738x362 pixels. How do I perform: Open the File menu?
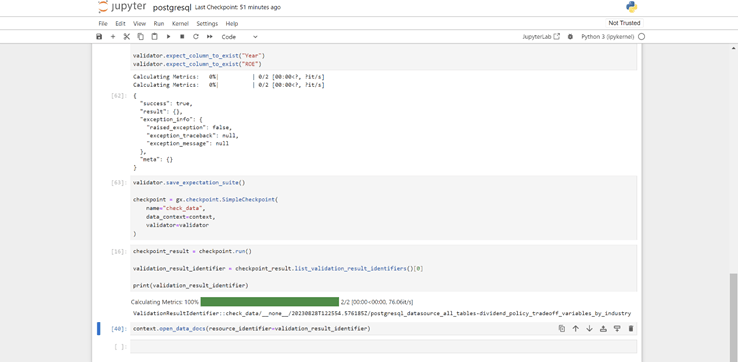[x=103, y=24]
